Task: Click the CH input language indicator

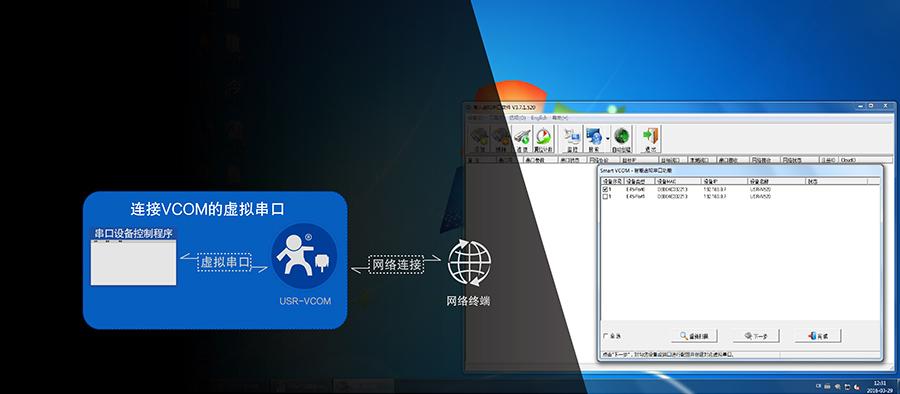Action: click(x=817, y=386)
